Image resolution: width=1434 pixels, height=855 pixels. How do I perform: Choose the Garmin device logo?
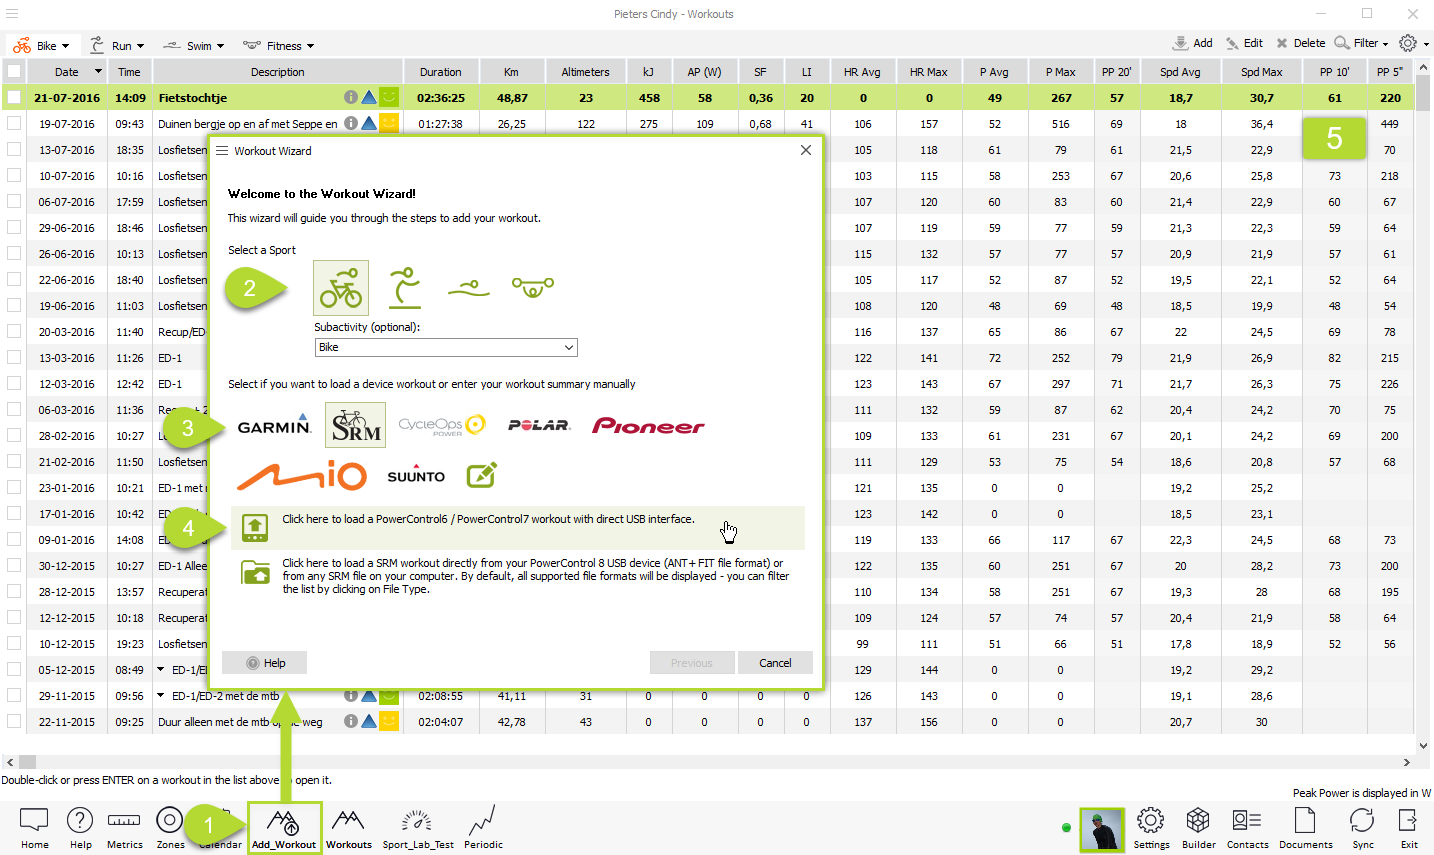(x=274, y=426)
